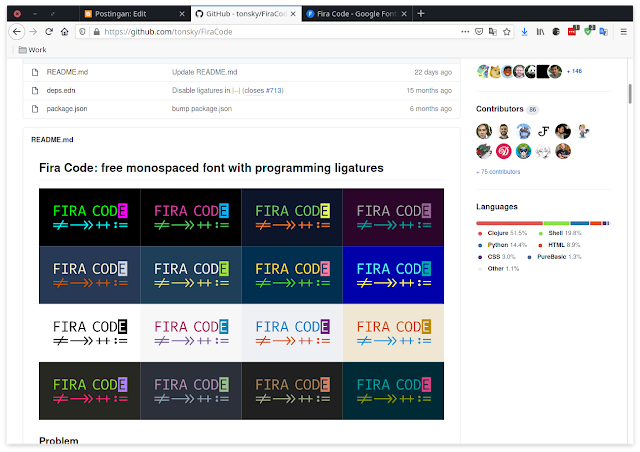Click the PureBasic 1.3% language entry
640x452 pixels.
pyautogui.click(x=554, y=257)
